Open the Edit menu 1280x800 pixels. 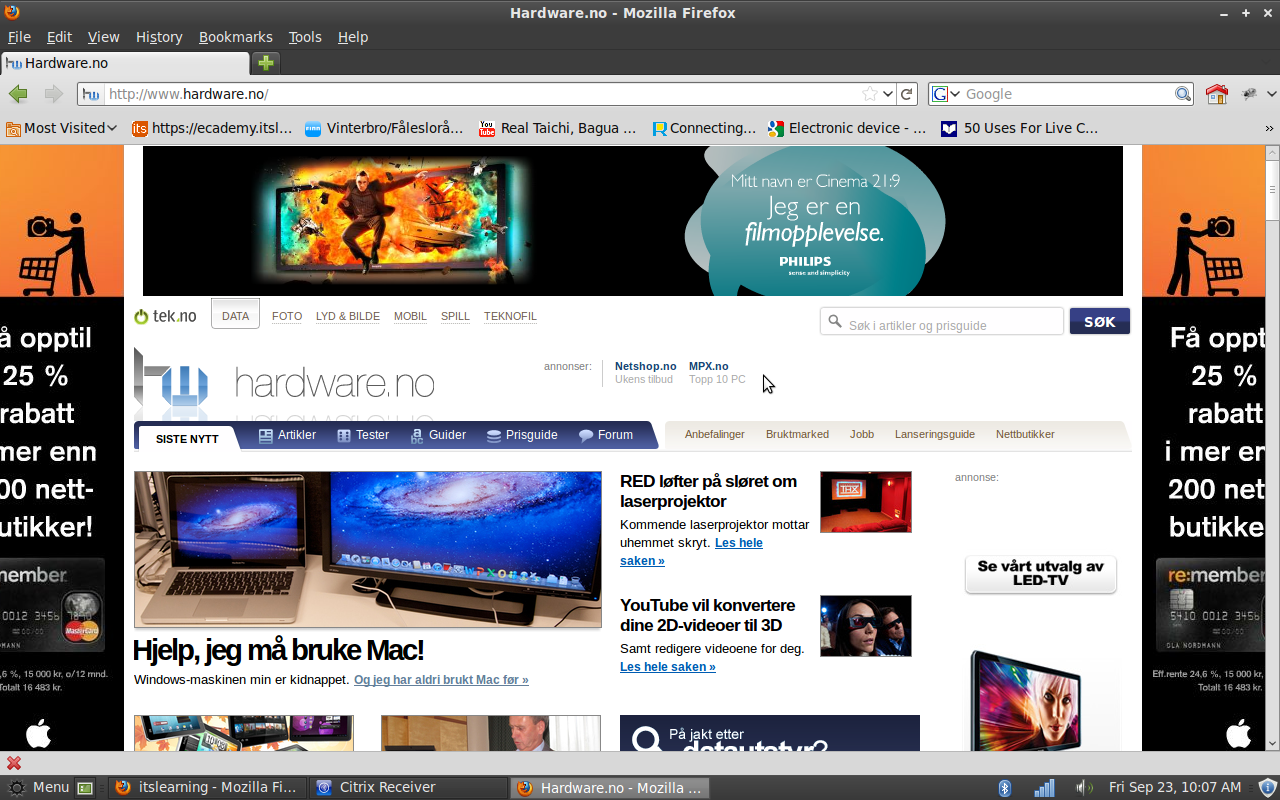click(59, 37)
